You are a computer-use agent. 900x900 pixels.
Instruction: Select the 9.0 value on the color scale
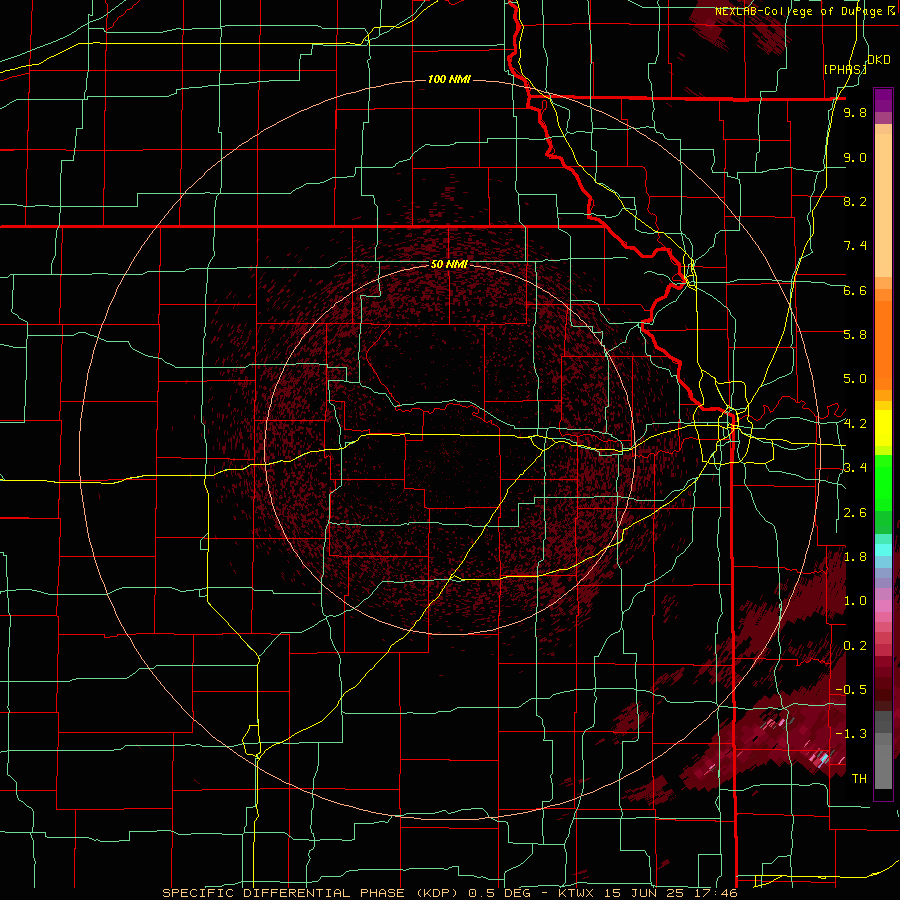[855, 157]
